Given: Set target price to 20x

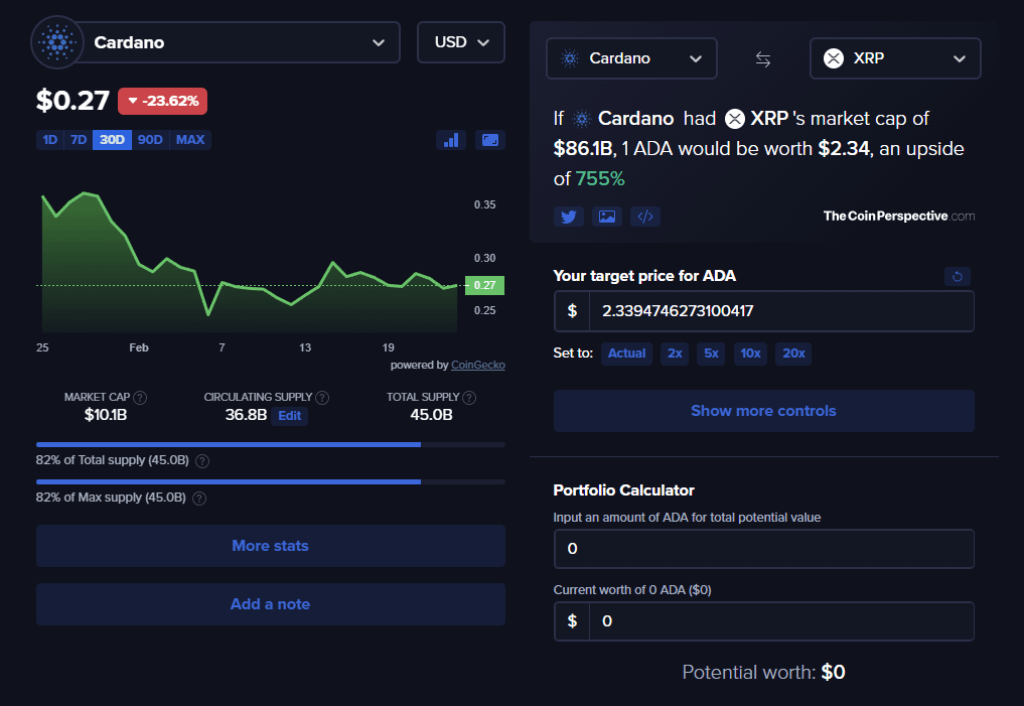Looking at the screenshot, I should click(x=793, y=353).
